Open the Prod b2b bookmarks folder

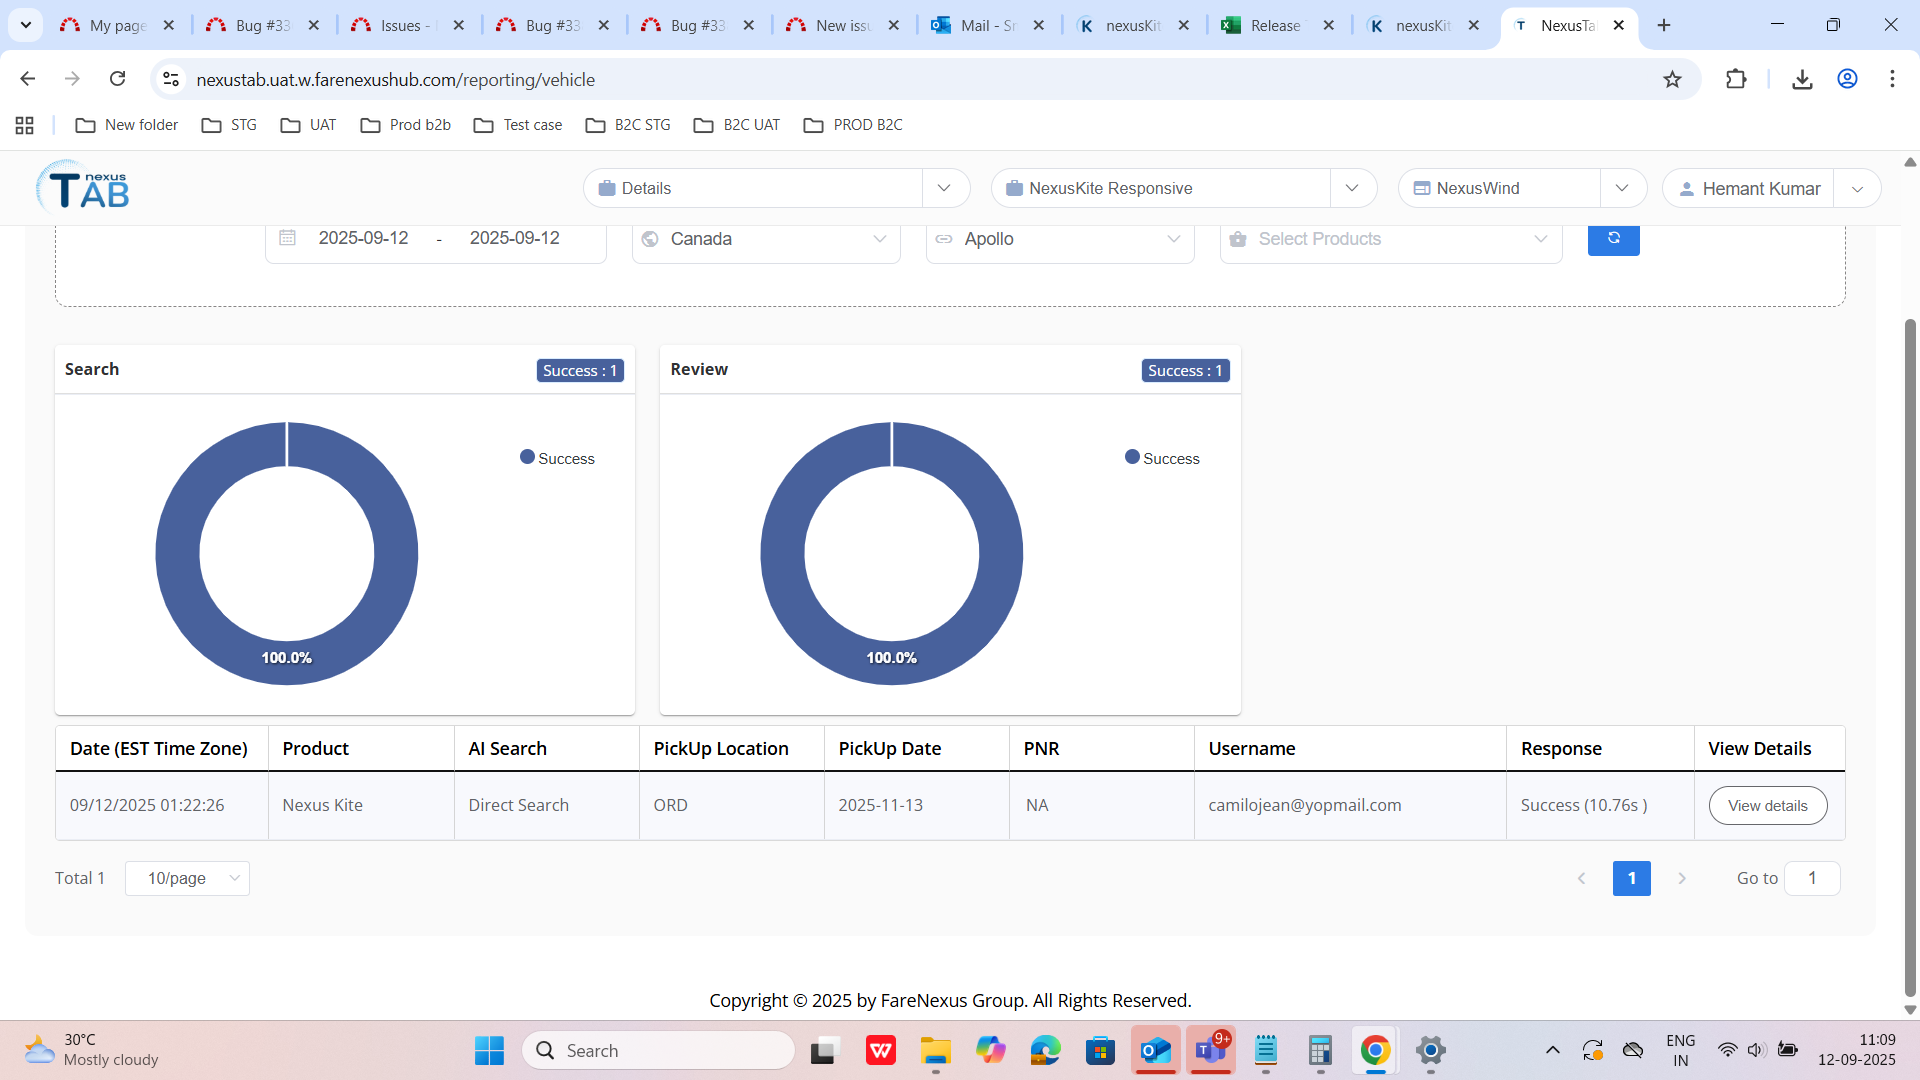click(x=406, y=125)
